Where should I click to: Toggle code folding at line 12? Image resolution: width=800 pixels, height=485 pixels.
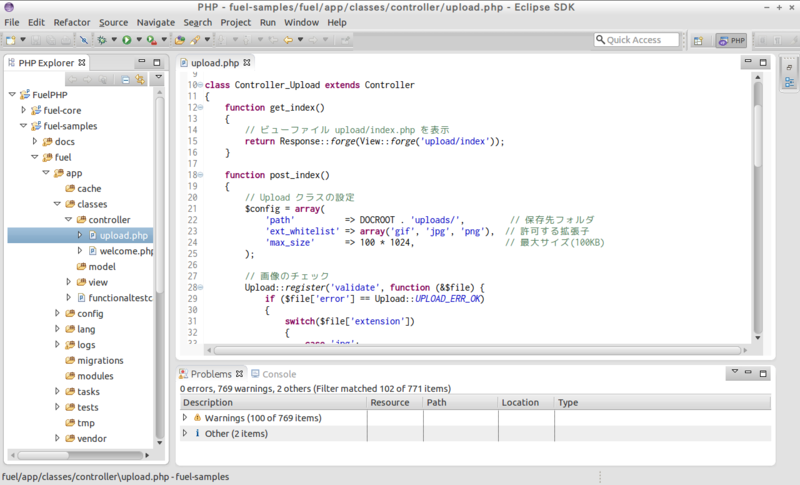(201, 107)
